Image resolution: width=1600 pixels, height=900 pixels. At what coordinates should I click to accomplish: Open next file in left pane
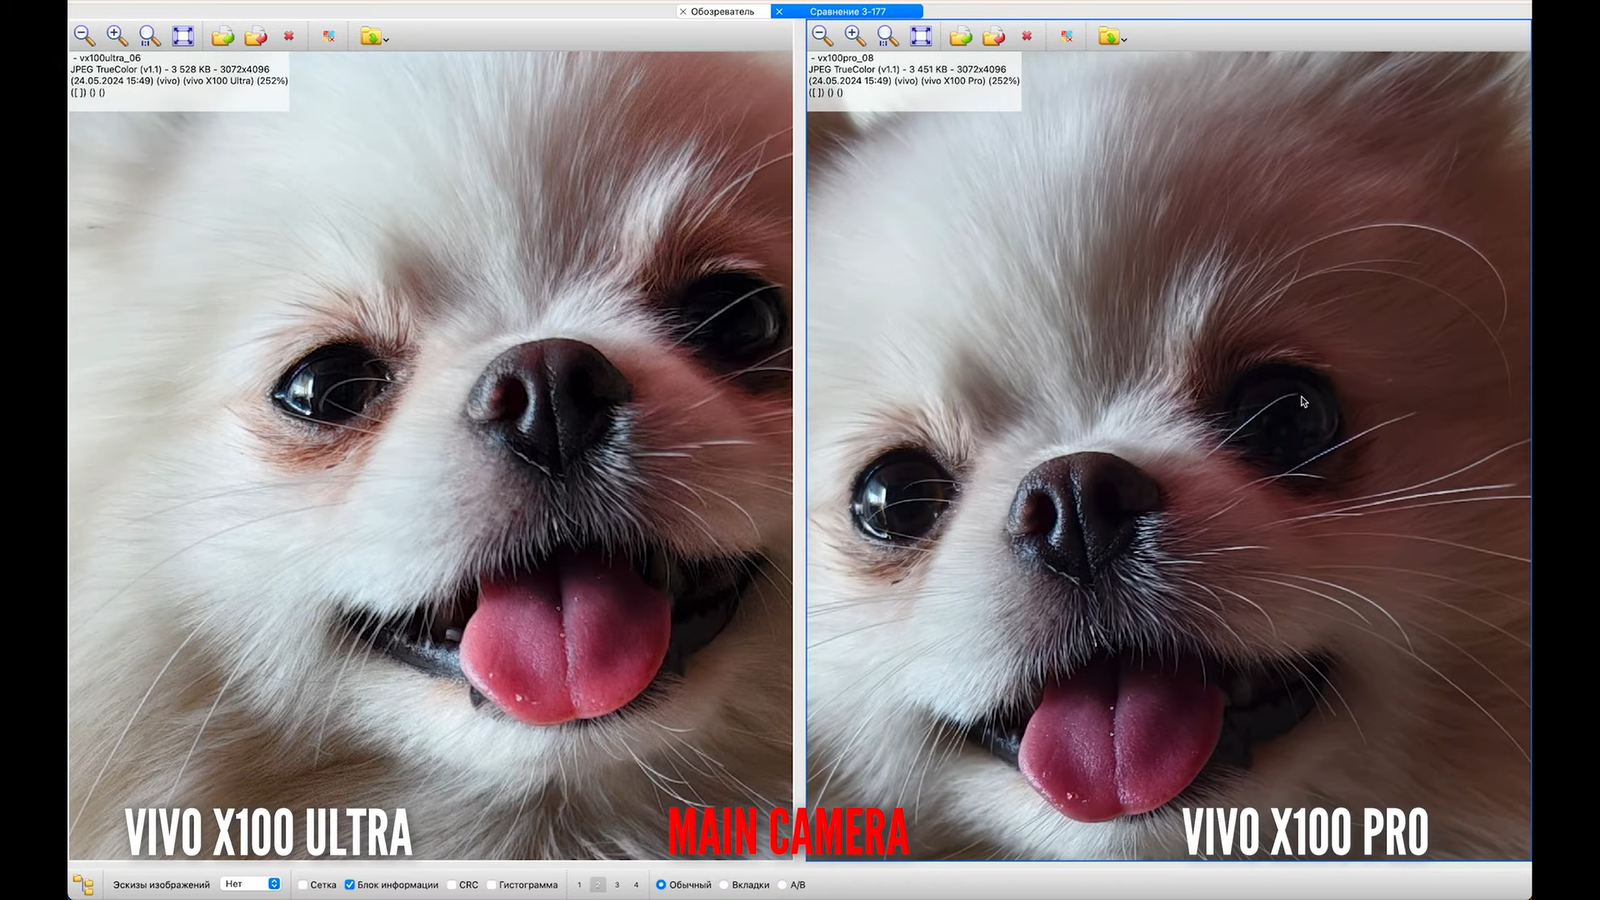256,36
